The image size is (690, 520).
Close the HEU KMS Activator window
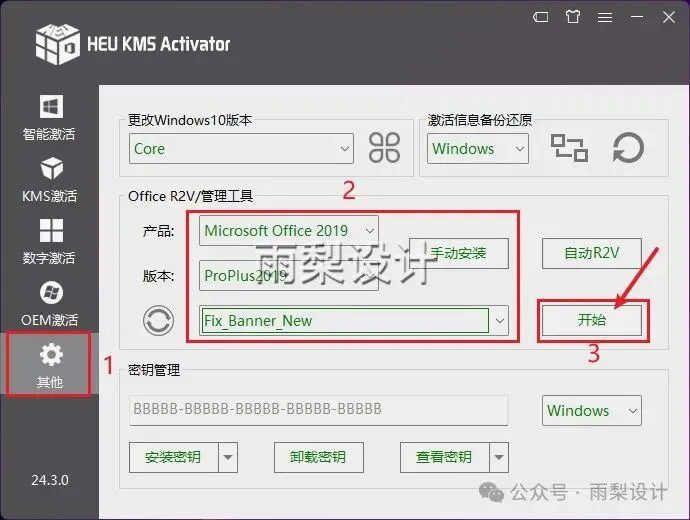pyautogui.click(x=669, y=17)
